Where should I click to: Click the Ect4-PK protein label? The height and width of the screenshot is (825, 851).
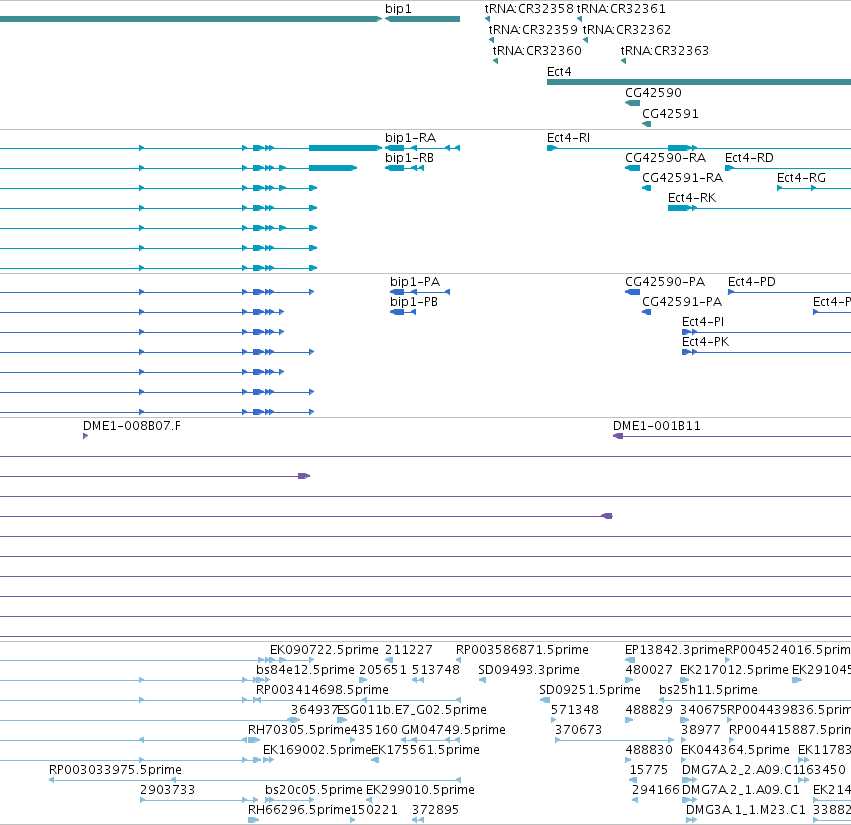pyautogui.click(x=706, y=342)
